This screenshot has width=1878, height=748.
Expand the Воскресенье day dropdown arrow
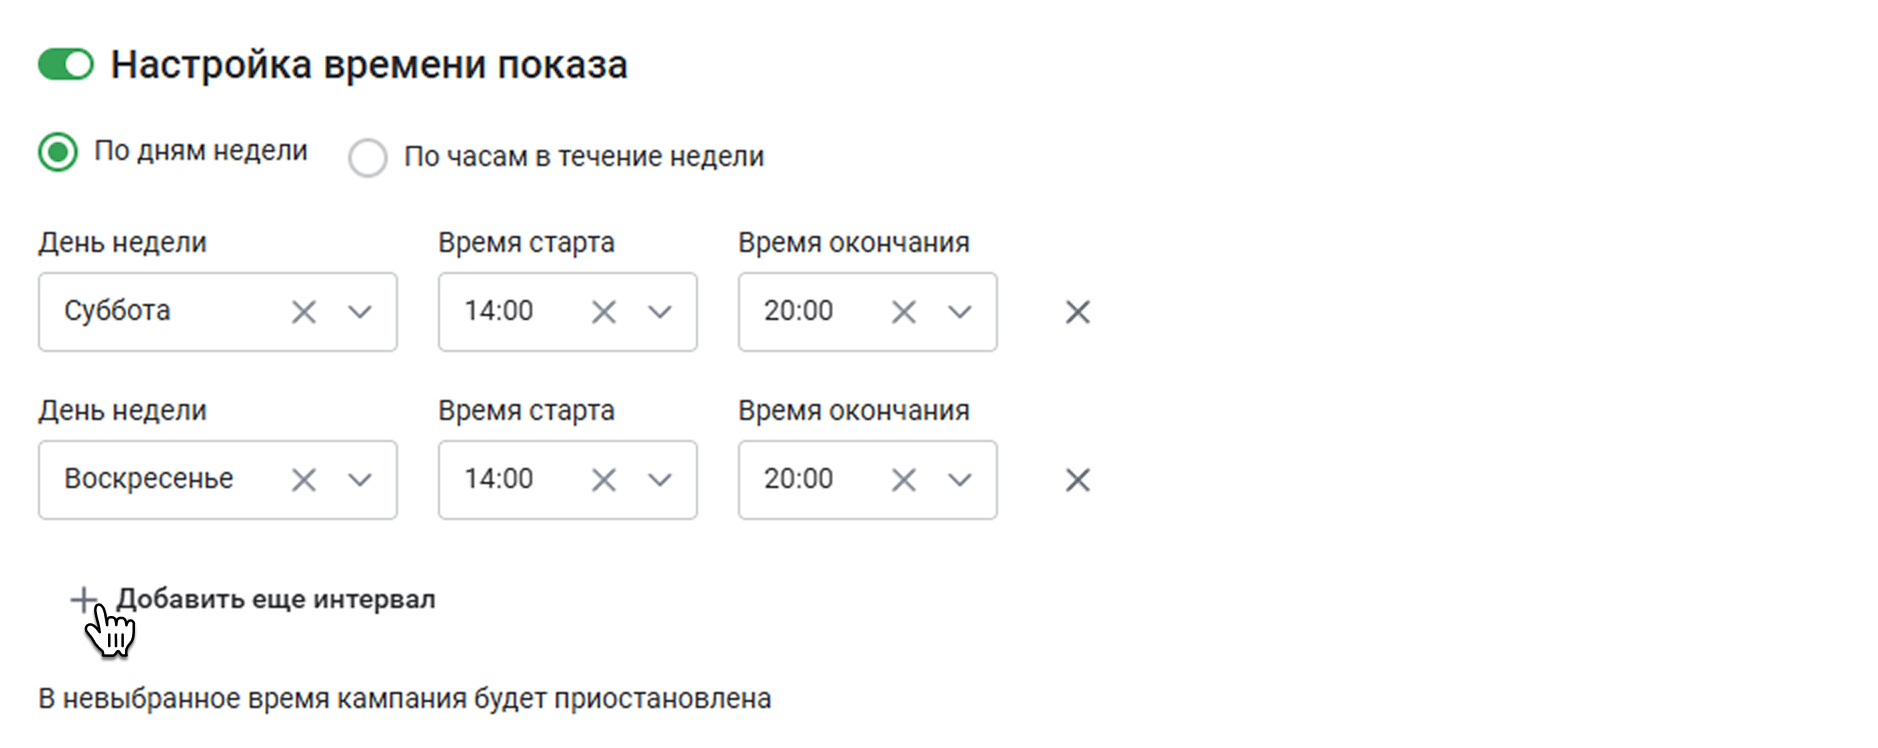click(360, 480)
